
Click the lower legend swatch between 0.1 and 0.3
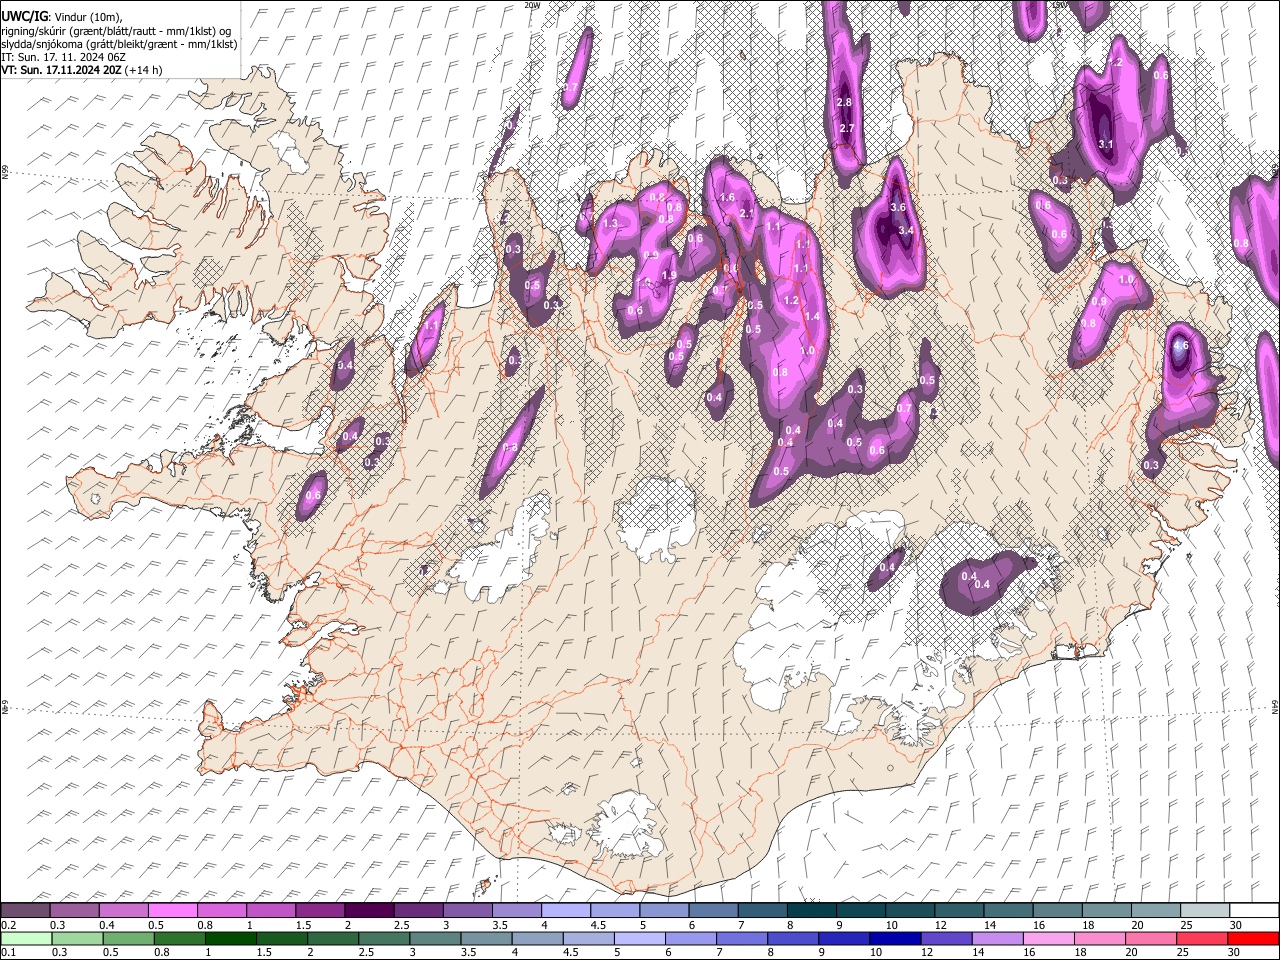27,938
